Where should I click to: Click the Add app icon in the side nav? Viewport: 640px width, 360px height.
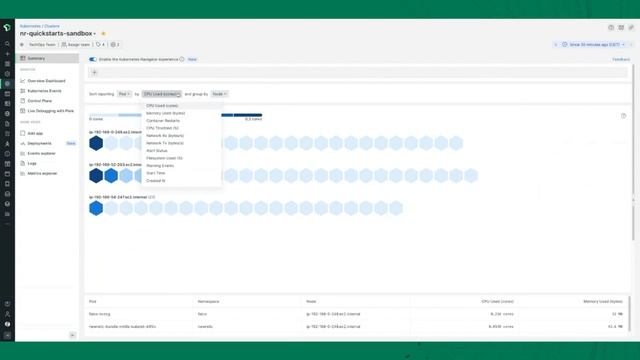(x=23, y=133)
